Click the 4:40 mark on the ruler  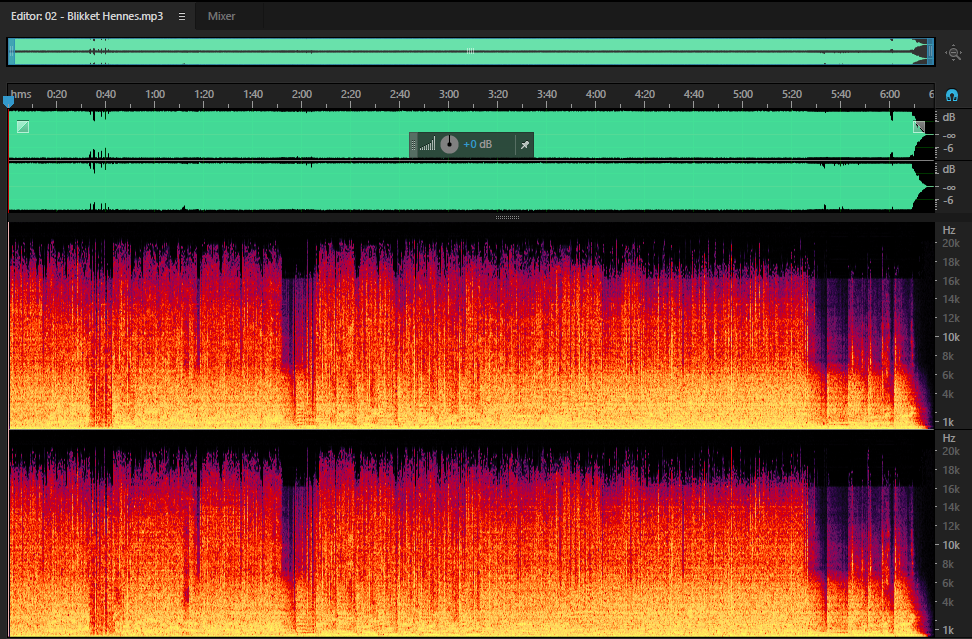point(694,94)
